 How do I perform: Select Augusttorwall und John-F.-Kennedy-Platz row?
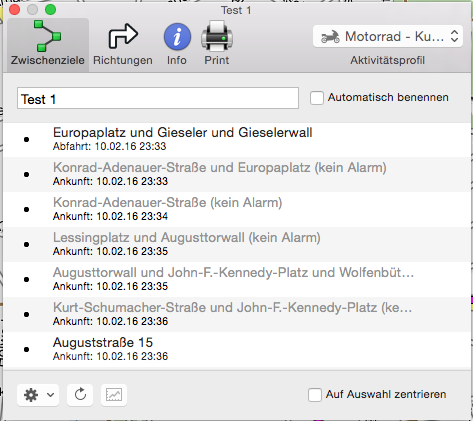[x=237, y=279]
